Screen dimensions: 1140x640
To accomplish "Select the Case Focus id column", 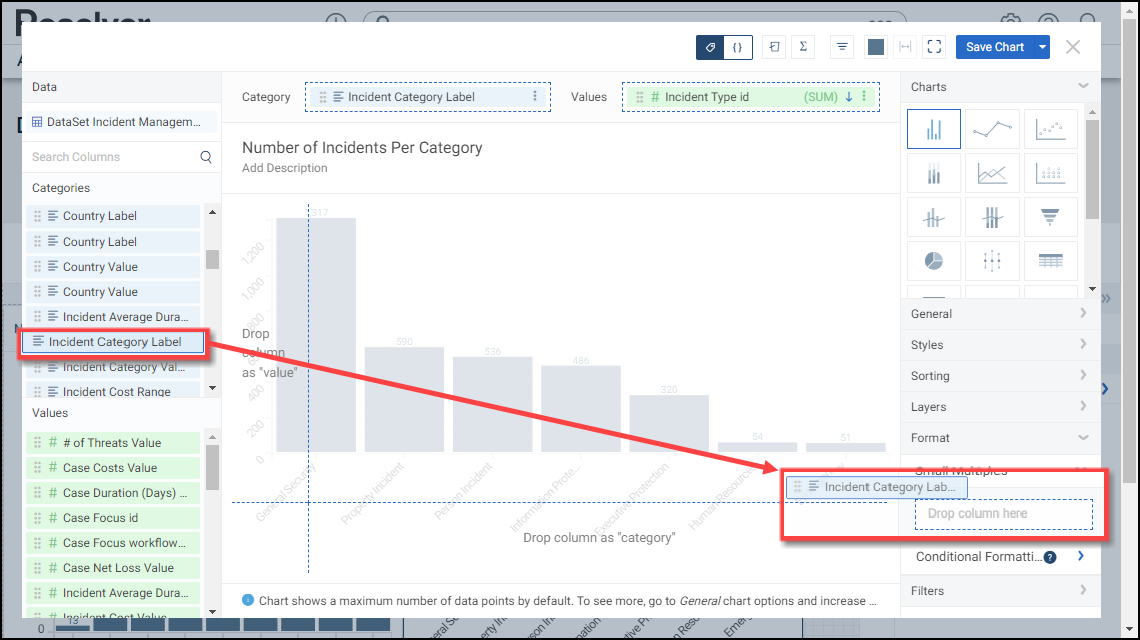I will point(113,518).
